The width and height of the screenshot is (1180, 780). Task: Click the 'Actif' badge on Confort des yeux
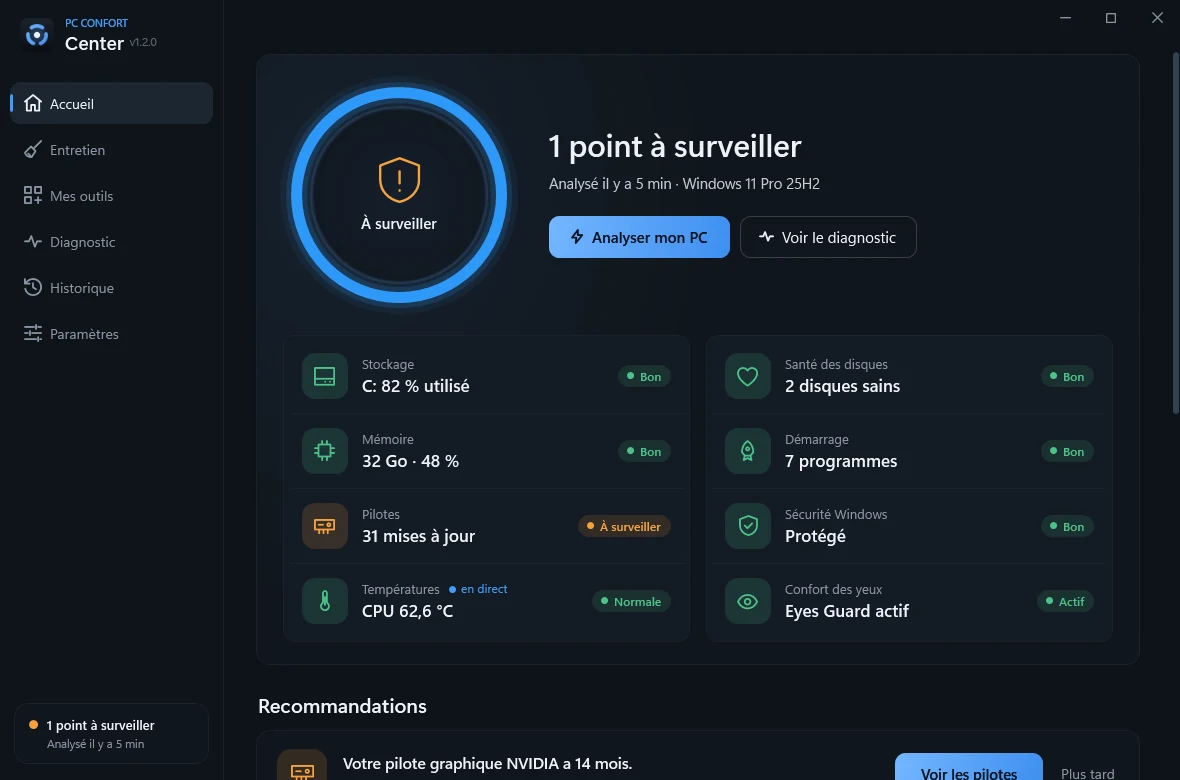pos(1065,602)
